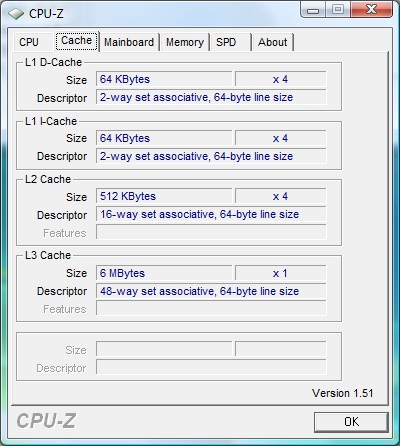Select the Cache tab
Image resolution: width=400 pixels, height=446 pixels.
point(77,41)
